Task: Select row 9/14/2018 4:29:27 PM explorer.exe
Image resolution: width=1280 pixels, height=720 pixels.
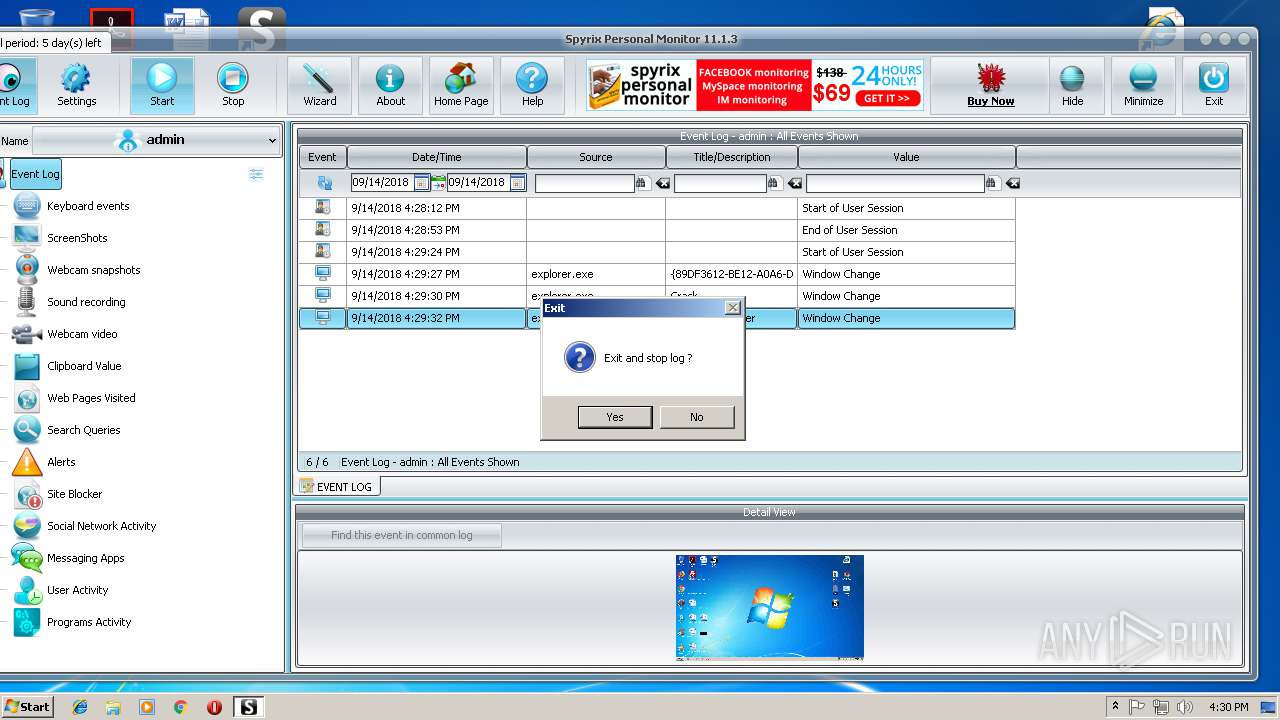Action: point(657,274)
